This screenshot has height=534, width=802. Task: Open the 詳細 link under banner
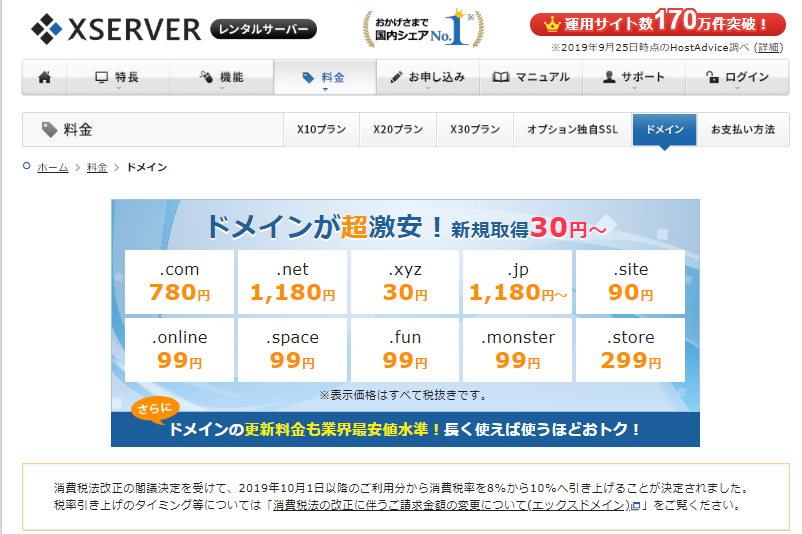point(769,48)
